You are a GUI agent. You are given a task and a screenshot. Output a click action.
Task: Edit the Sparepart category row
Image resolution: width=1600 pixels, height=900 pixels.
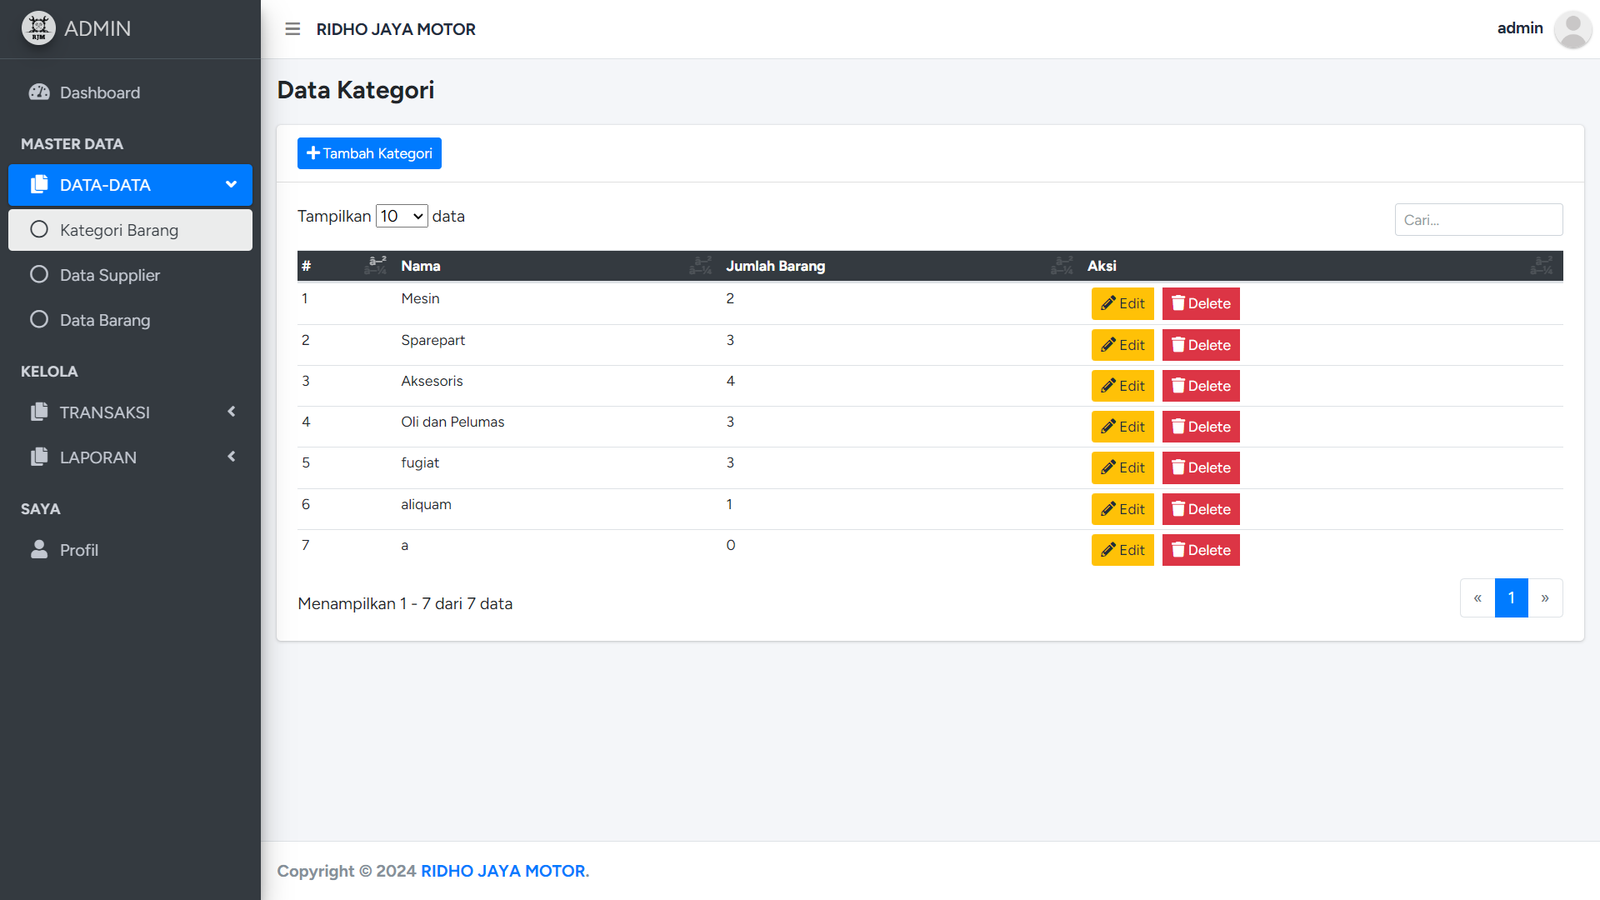point(1122,345)
